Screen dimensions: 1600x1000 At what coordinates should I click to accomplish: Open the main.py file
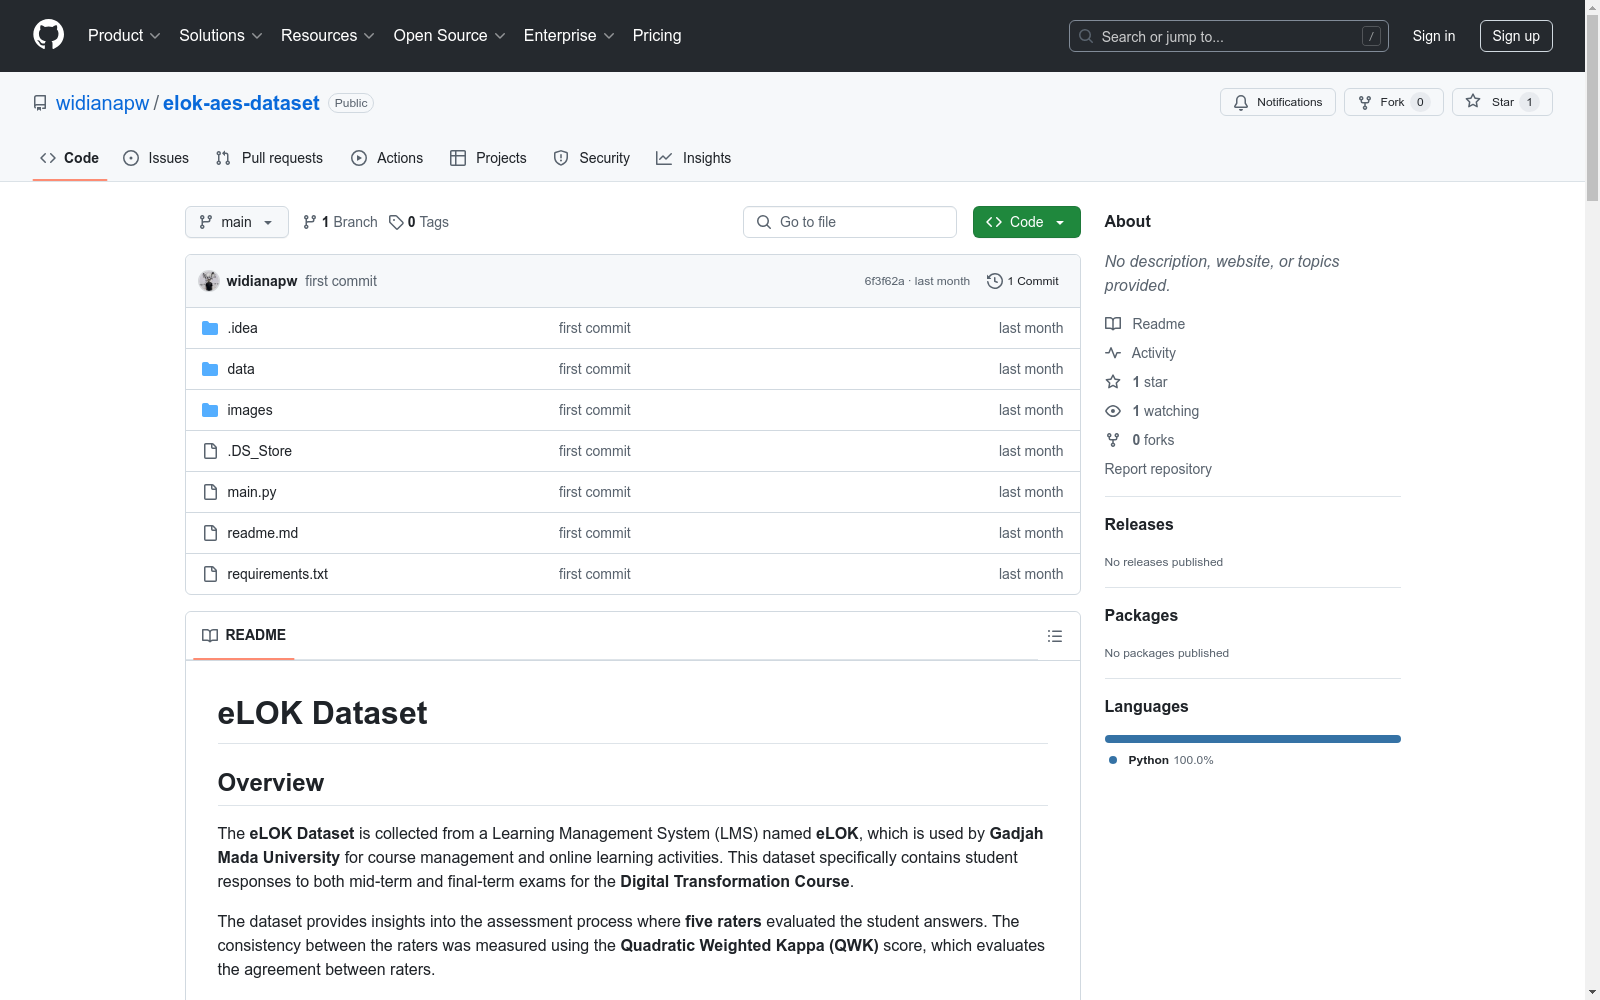pos(252,492)
